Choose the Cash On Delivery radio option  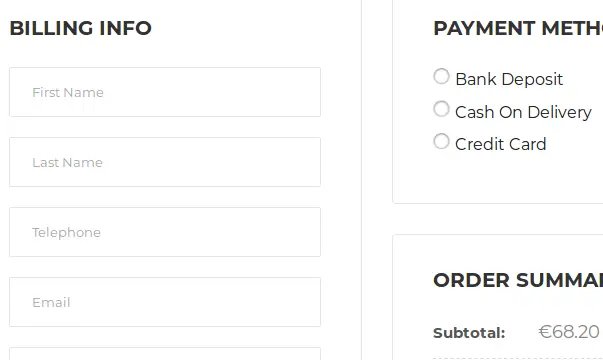click(441, 109)
